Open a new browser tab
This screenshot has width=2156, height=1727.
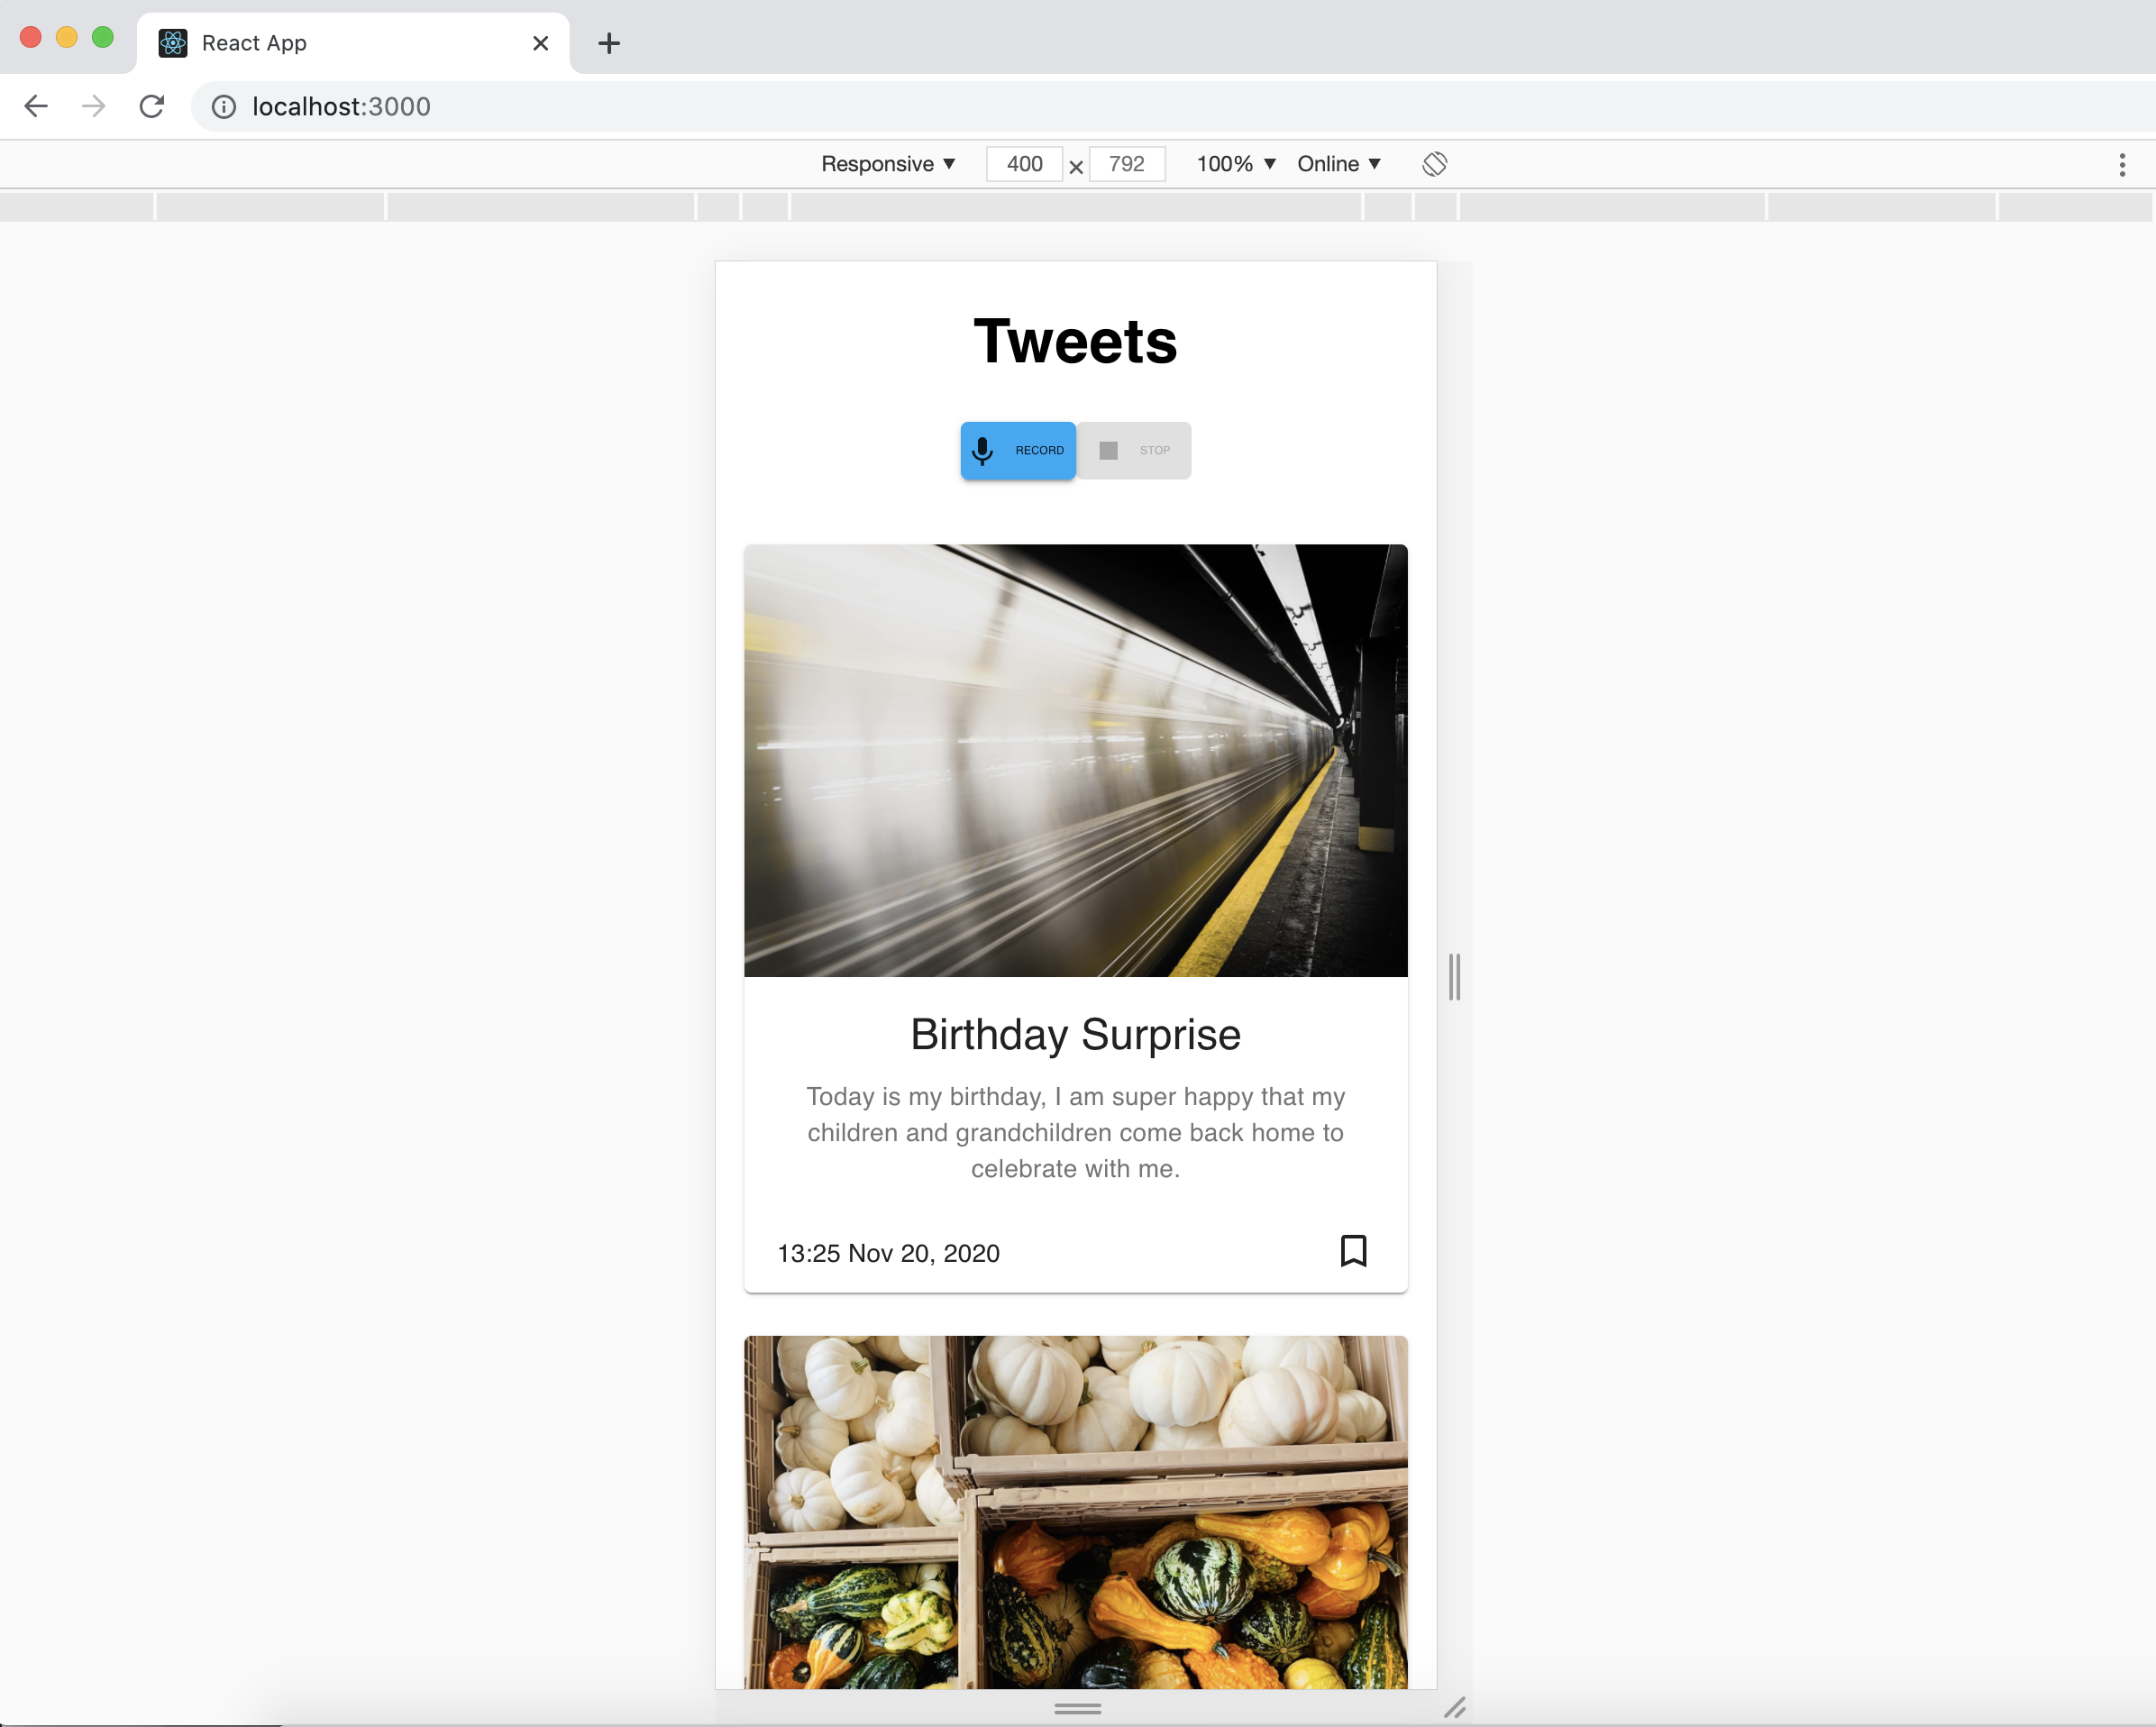608,43
